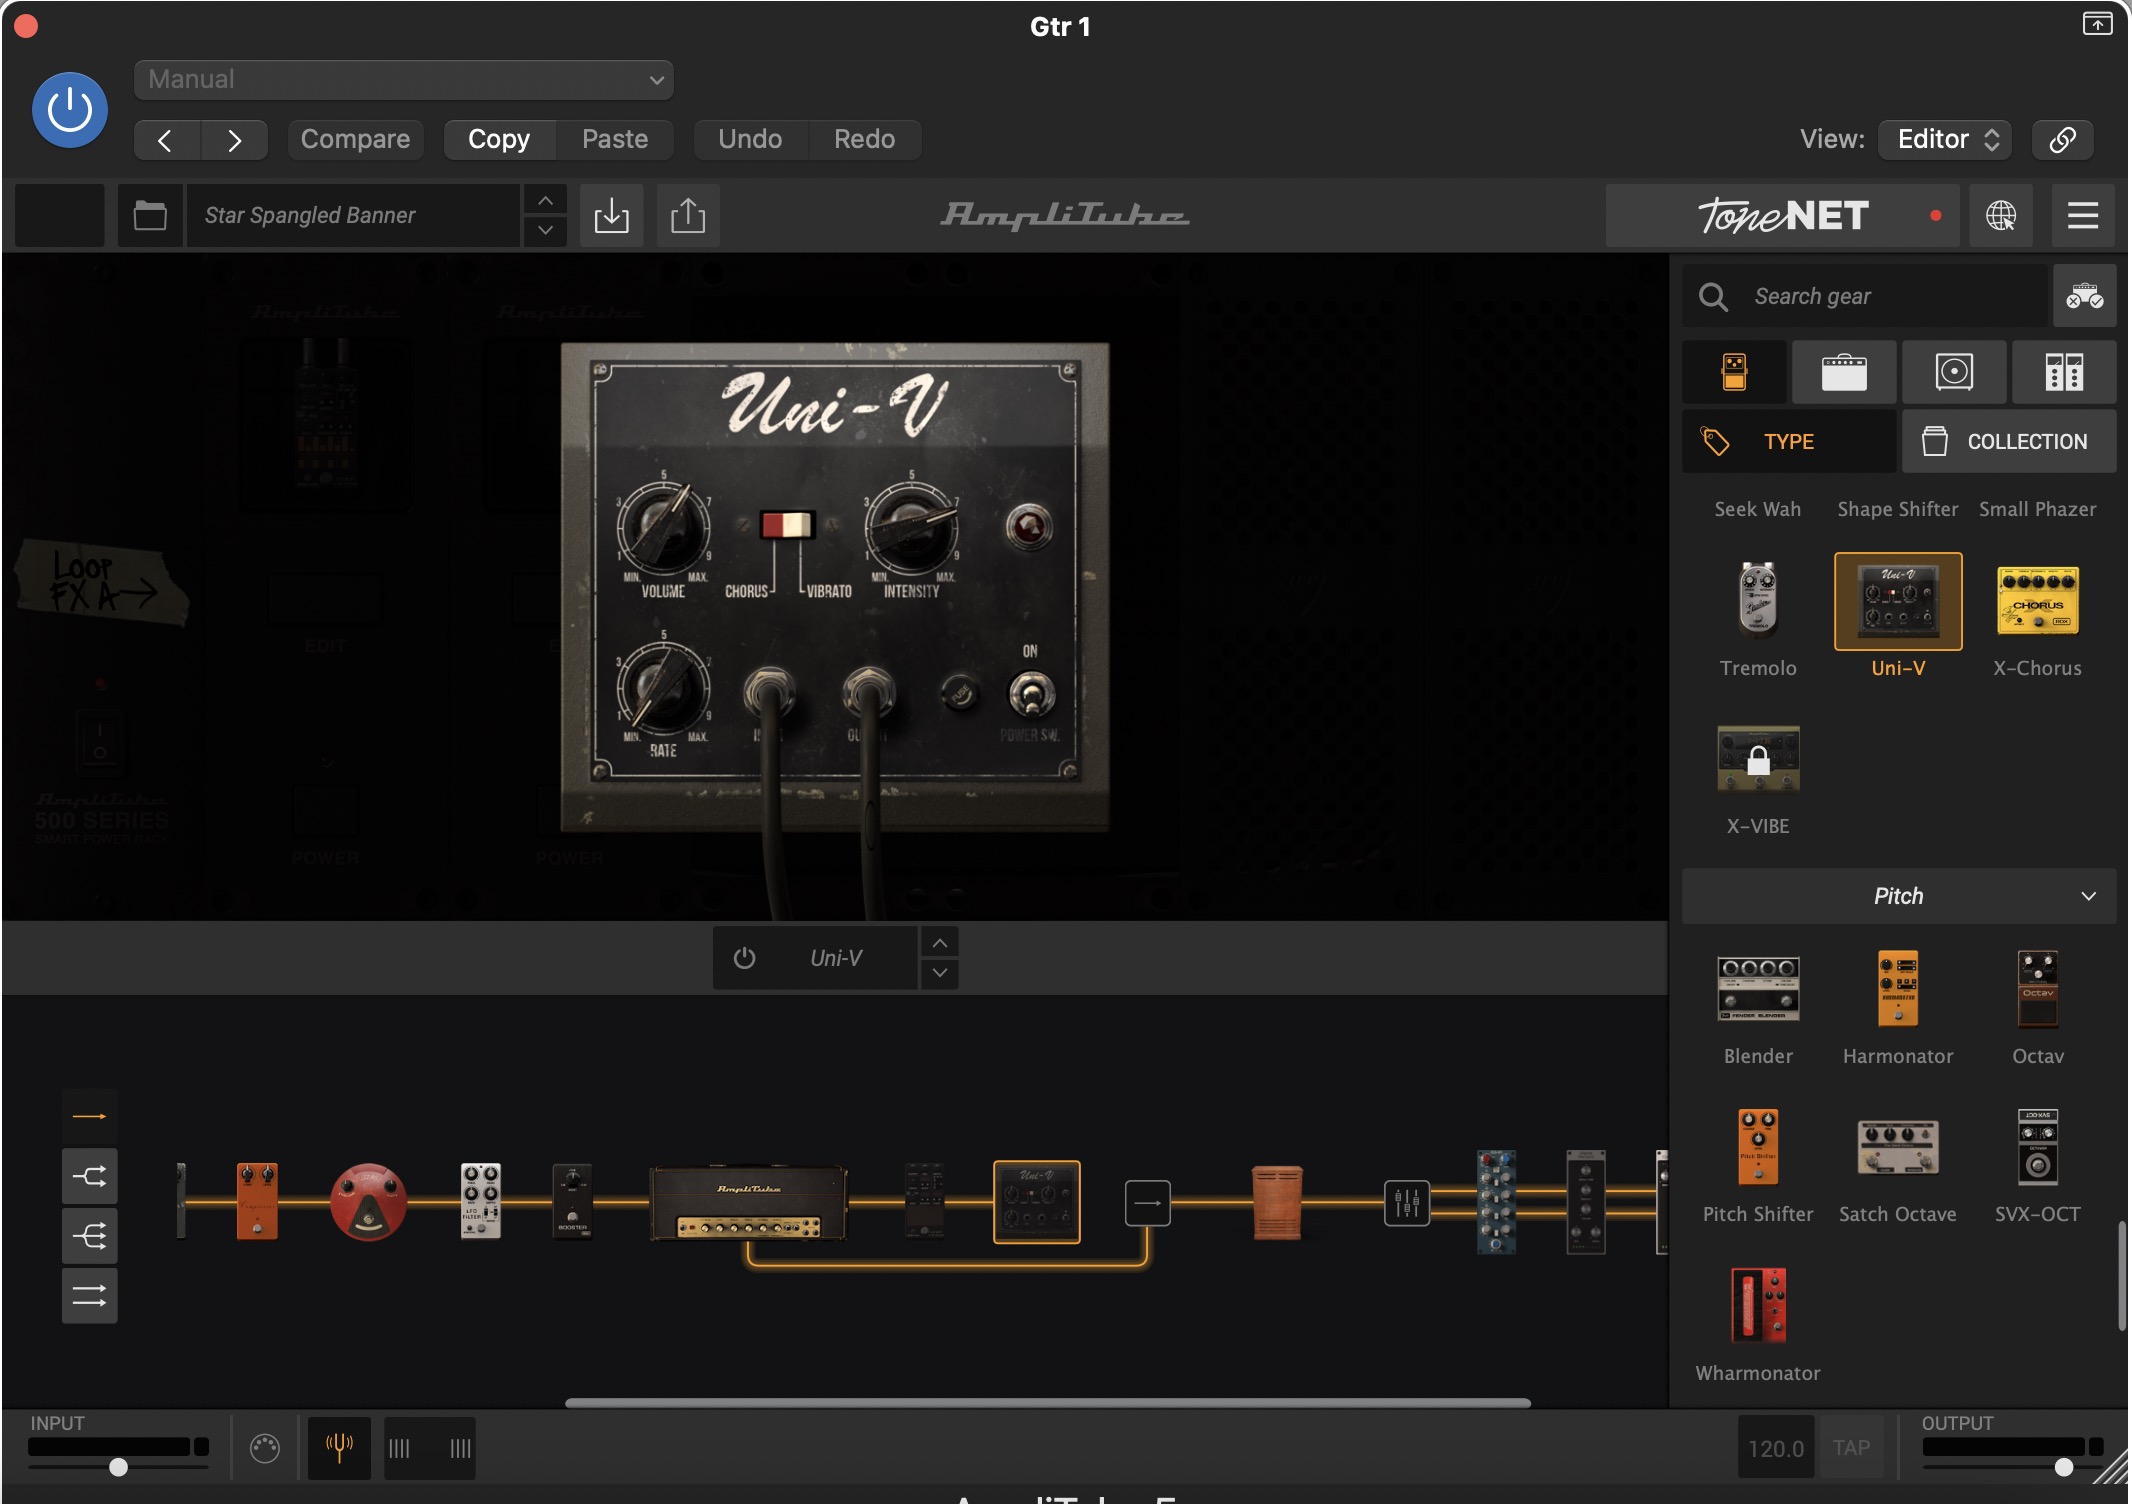This screenshot has width=2132, height=1504.
Task: Select the parallel chains routing icon
Action: click(x=90, y=1296)
